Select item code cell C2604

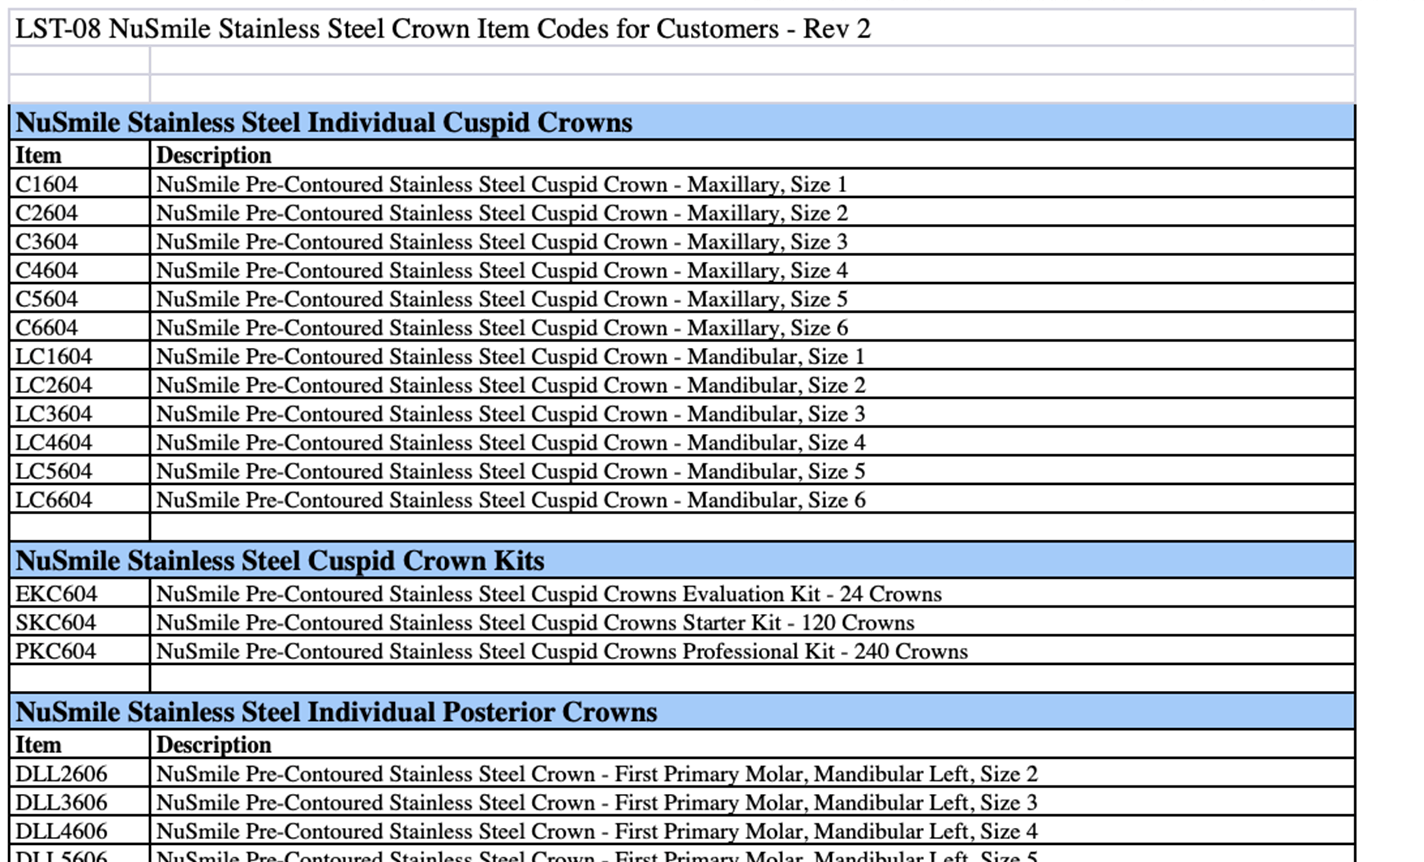click(79, 213)
